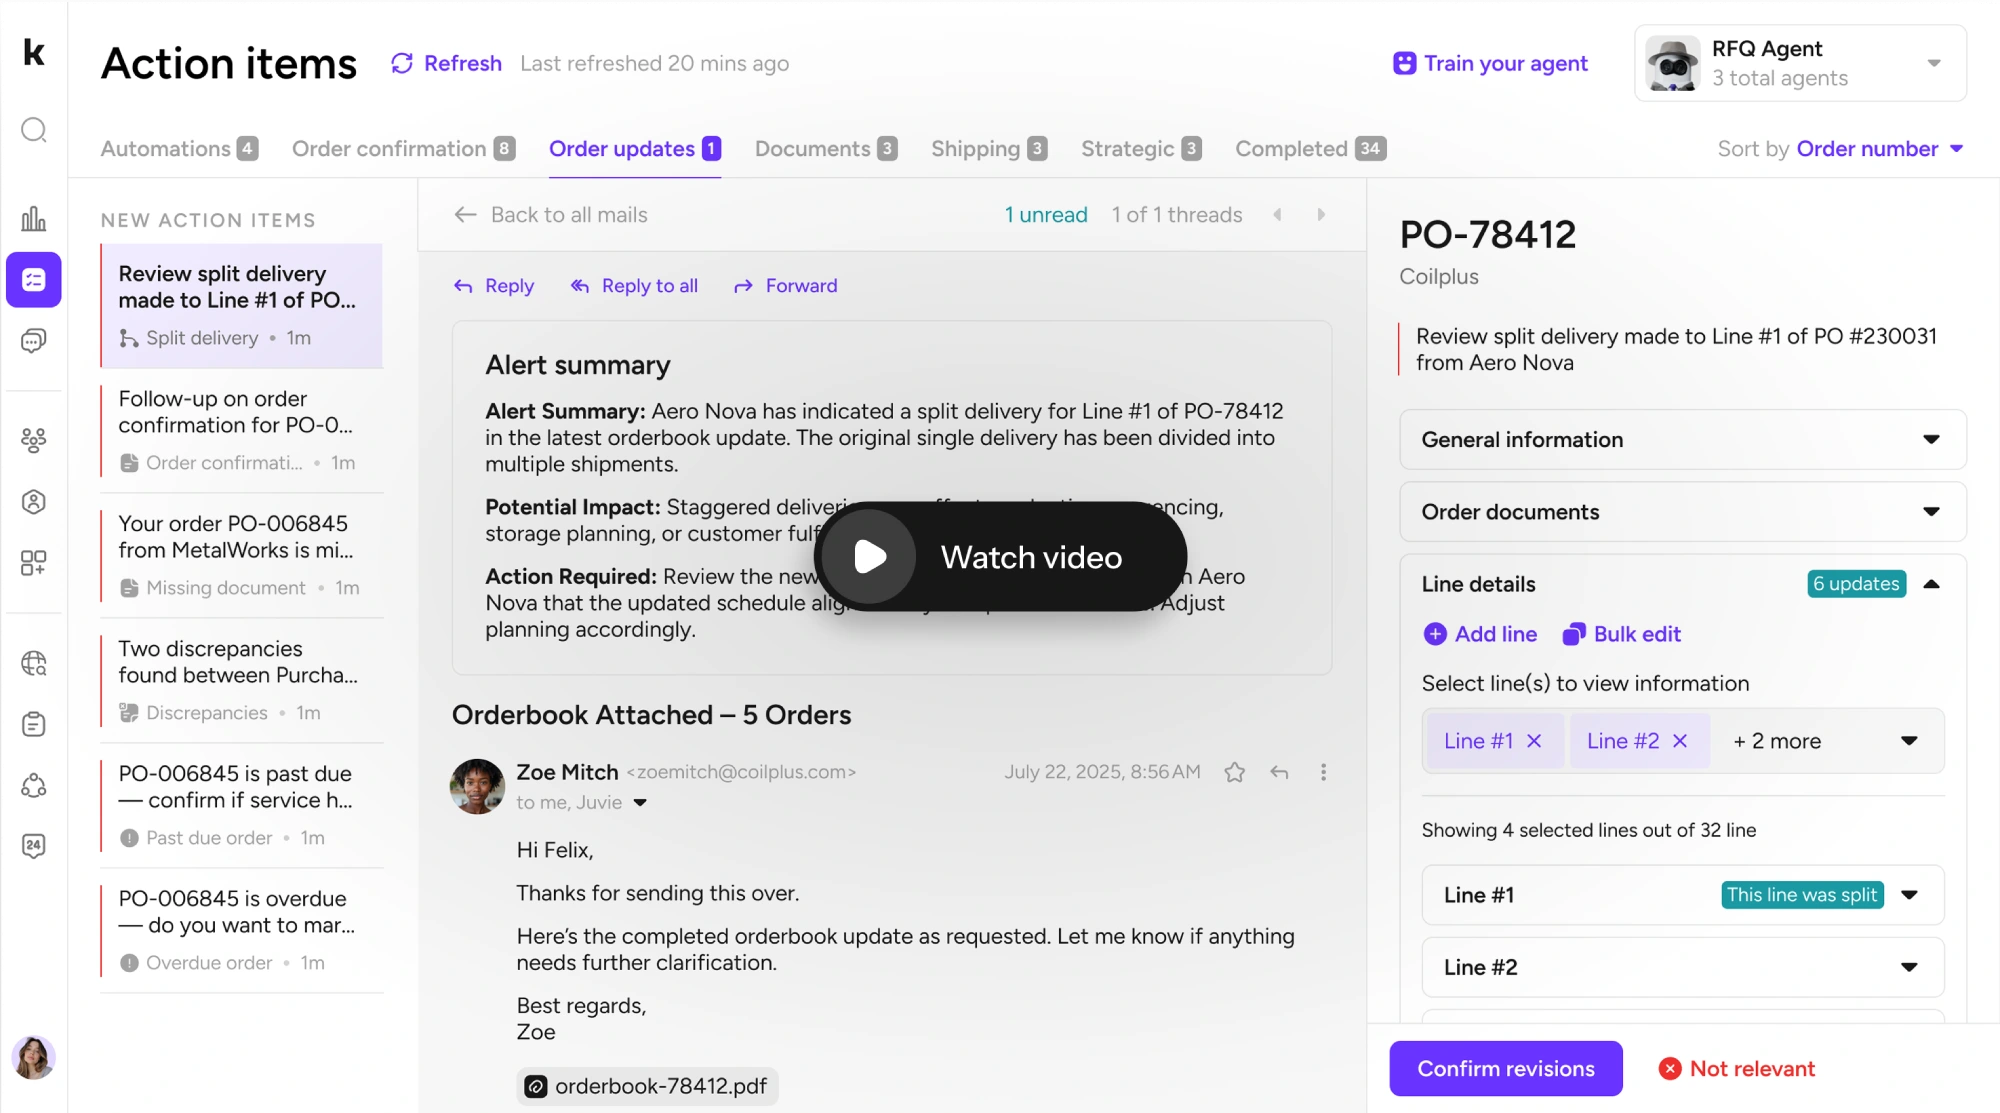This screenshot has width=2000, height=1113.
Task: Click the search icon in sidebar
Action: click(x=34, y=130)
